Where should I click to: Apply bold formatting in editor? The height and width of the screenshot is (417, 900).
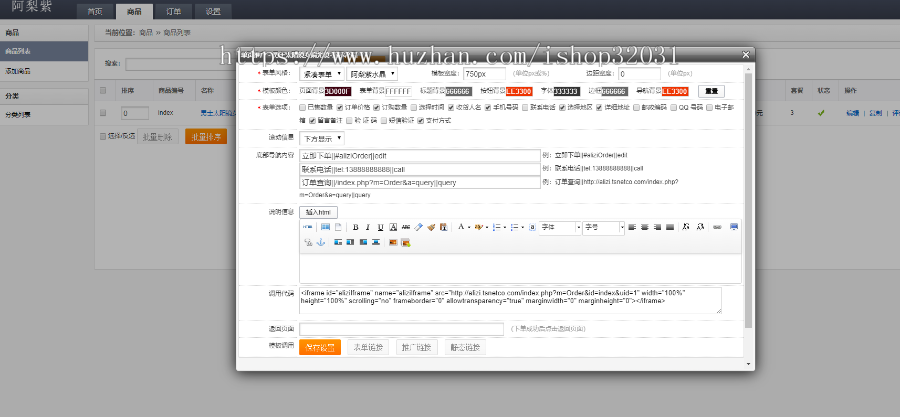[x=355, y=227]
